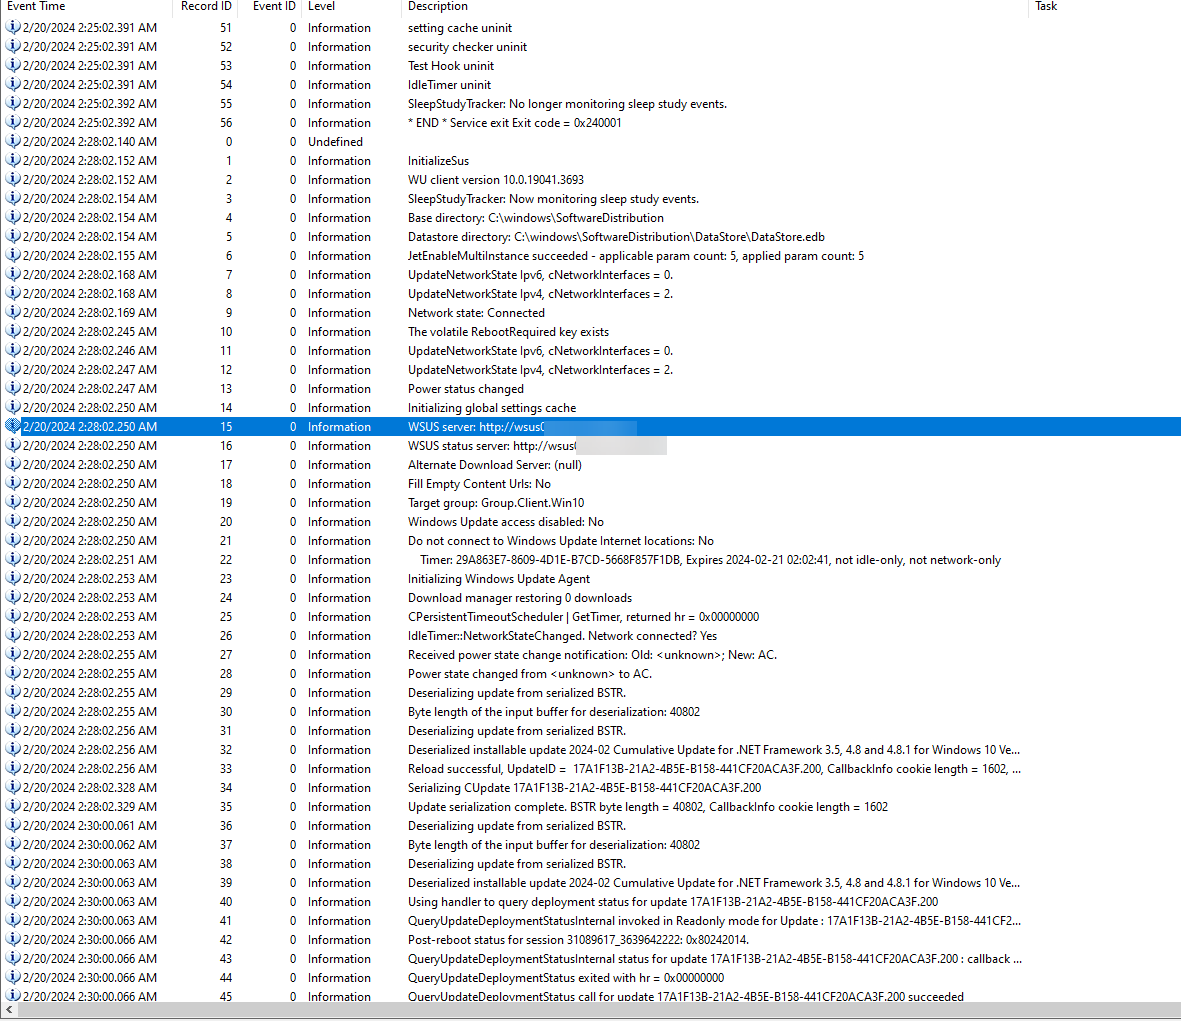Click the info icon on Service exit row
Screen dimensions: 1181x1021
pyautogui.click(x=13, y=122)
